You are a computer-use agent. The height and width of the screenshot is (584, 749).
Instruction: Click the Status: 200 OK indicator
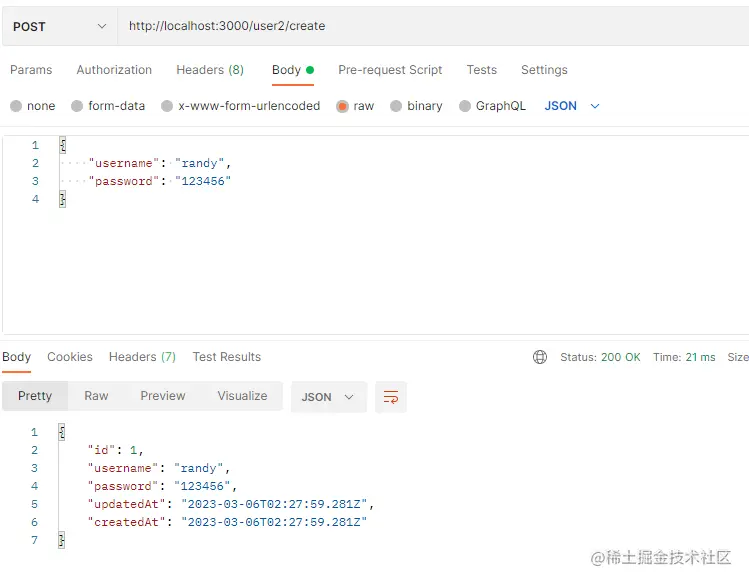tap(600, 357)
